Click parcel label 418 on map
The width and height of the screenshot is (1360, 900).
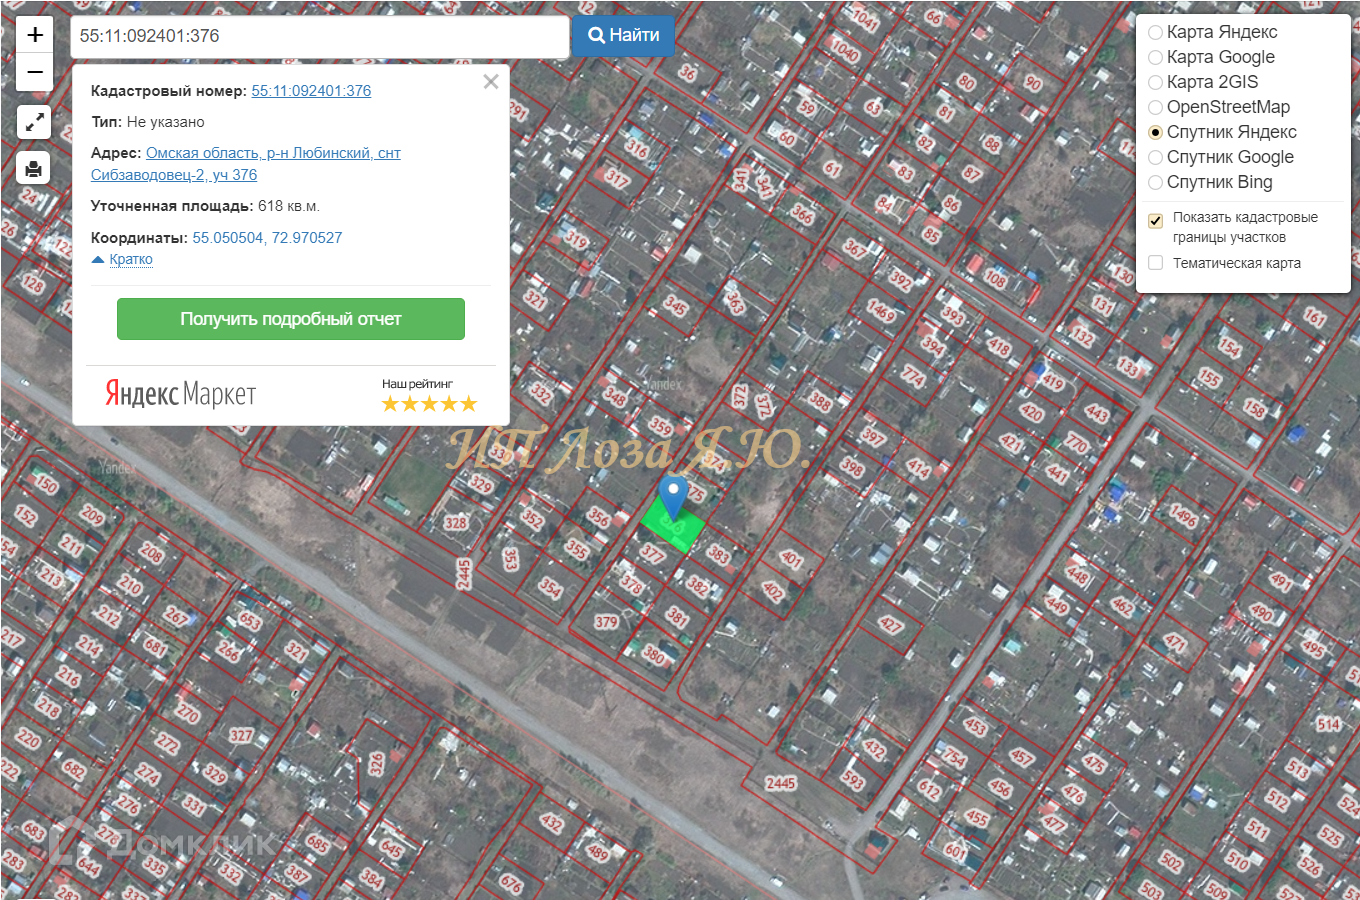[x=999, y=348]
